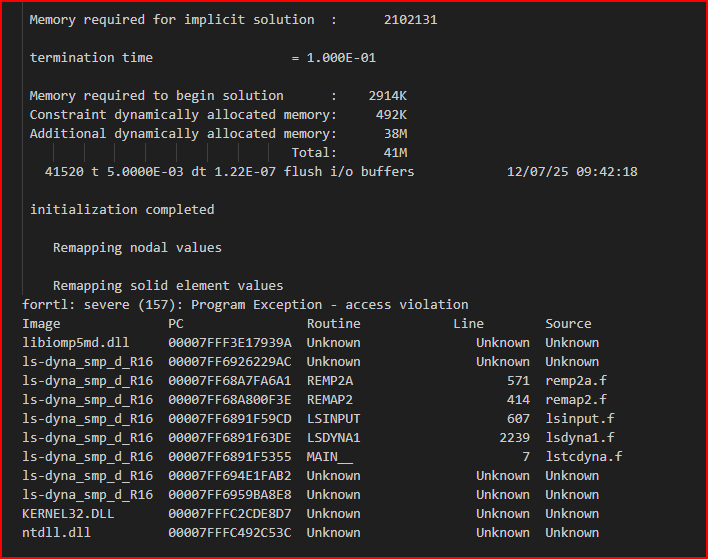Click the 'Image' column header
This screenshot has height=559, width=708.
coord(41,323)
